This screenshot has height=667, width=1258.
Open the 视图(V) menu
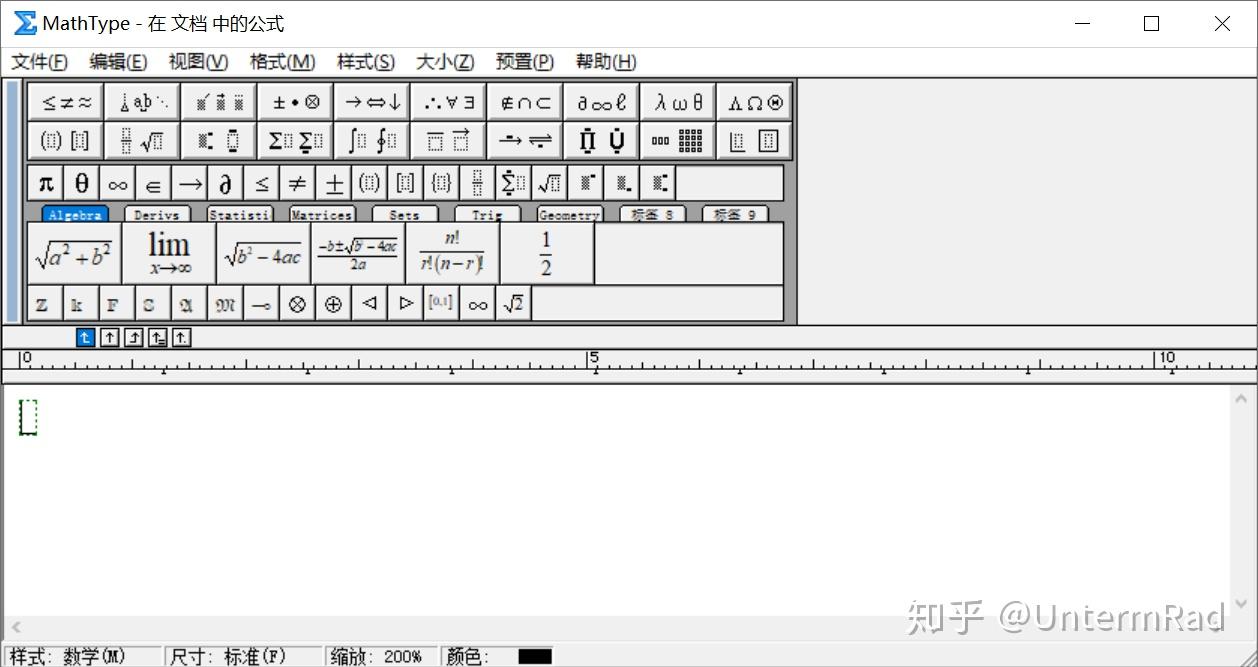(198, 62)
